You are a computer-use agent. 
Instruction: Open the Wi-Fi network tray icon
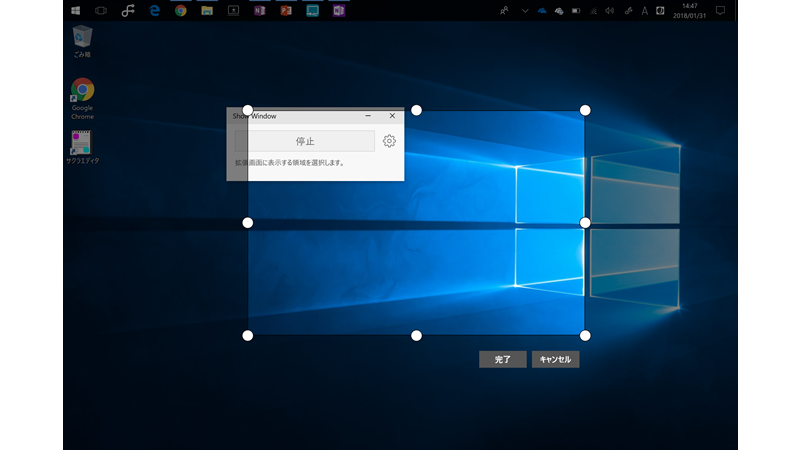[593, 11]
